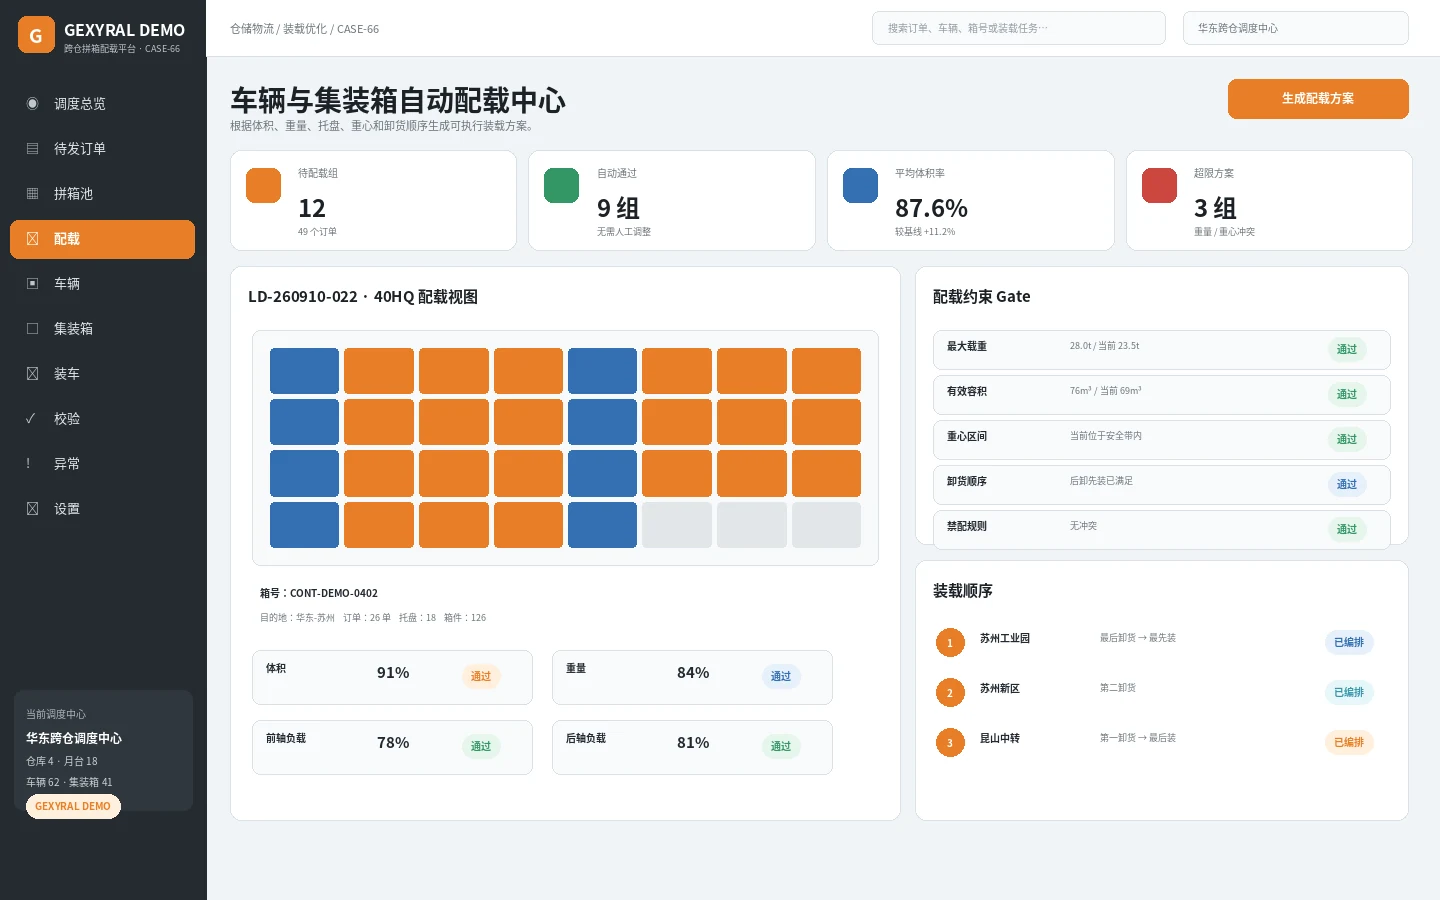1440x900 pixels.
Task: Click the 前轴负载 78% 通过 badge
Action: (481, 746)
